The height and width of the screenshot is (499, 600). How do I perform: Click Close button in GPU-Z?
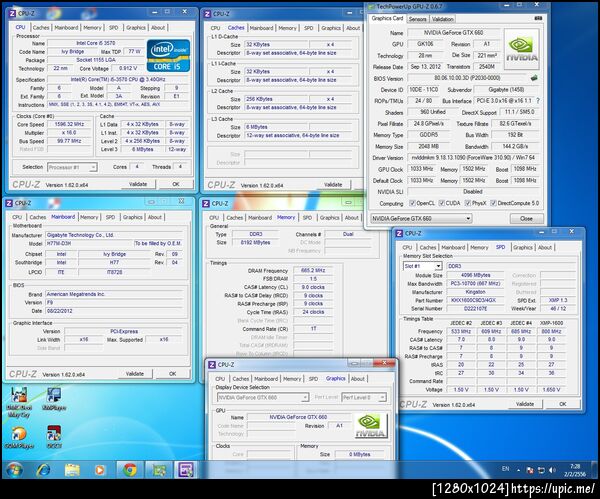[x=527, y=219]
